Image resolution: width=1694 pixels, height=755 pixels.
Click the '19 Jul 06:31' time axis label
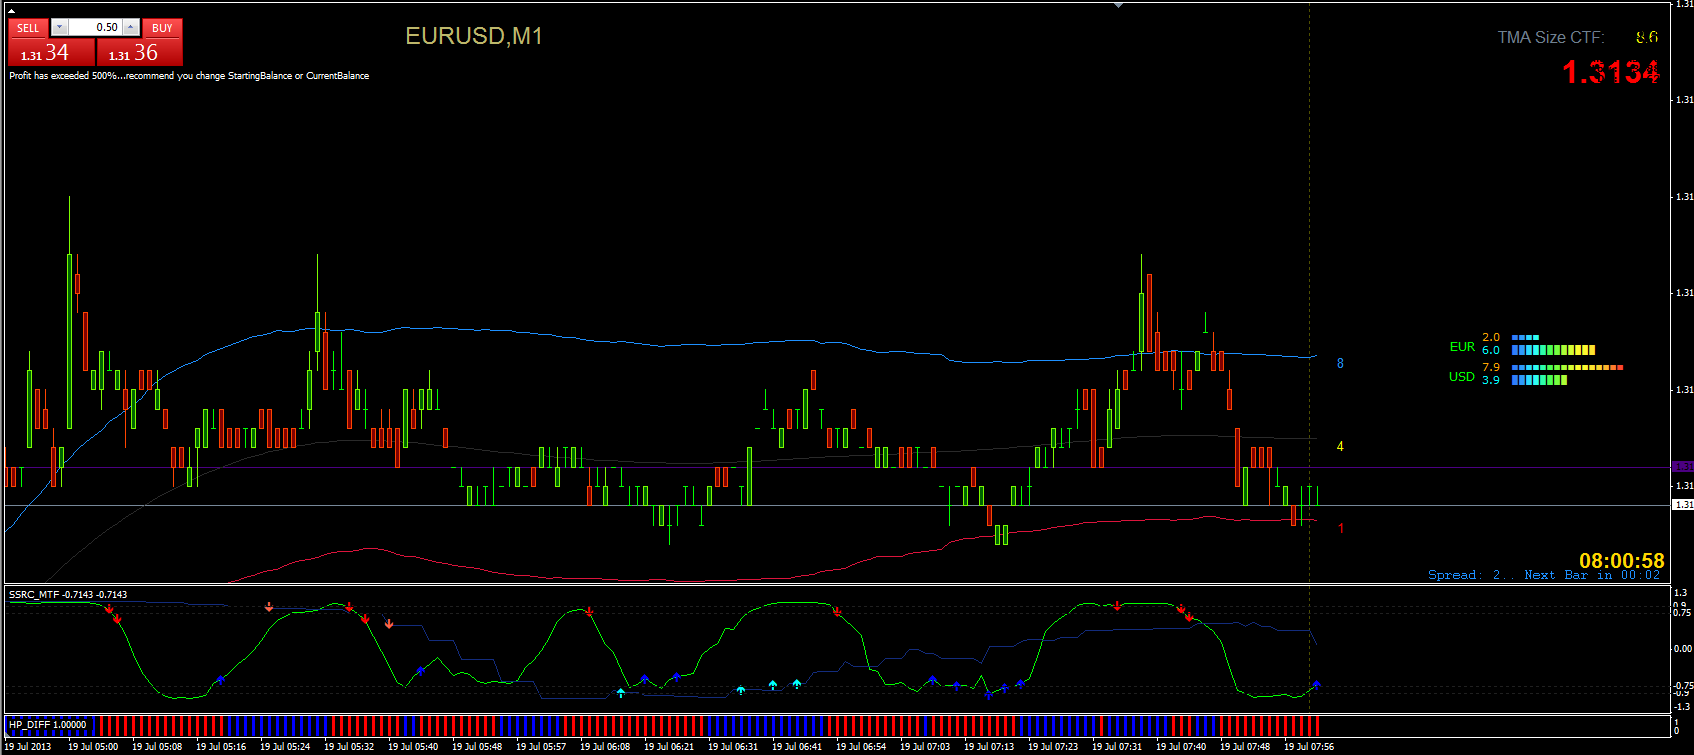[733, 747]
